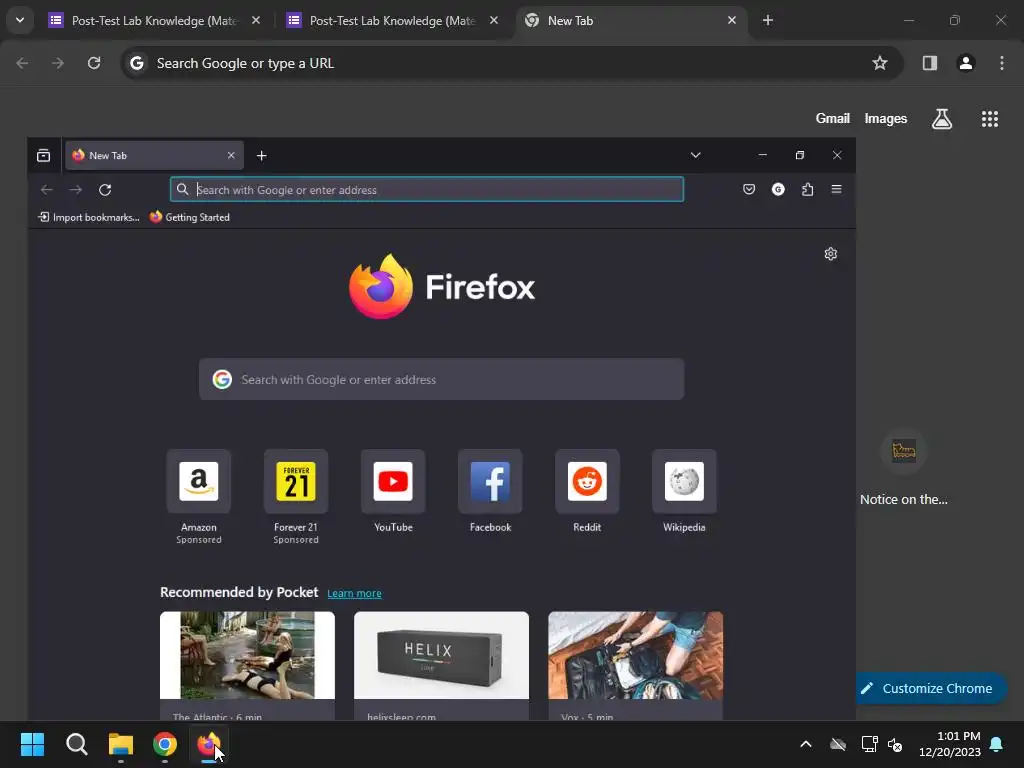Open Chrome three-dot menu

(1002, 63)
